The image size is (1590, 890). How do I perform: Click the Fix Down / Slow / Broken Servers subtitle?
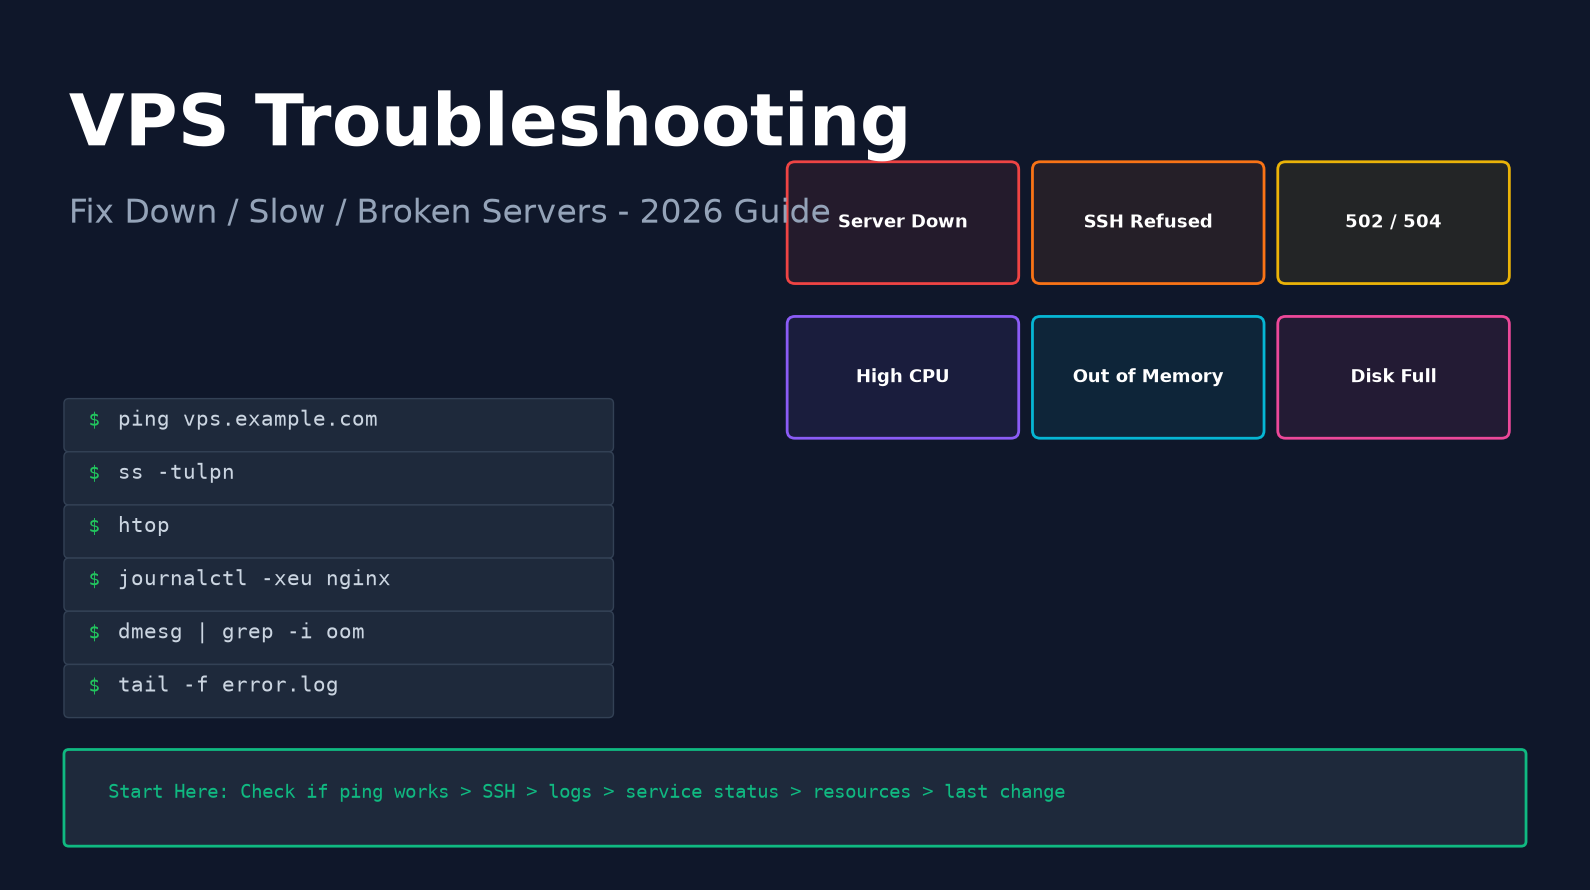pyautogui.click(x=449, y=212)
